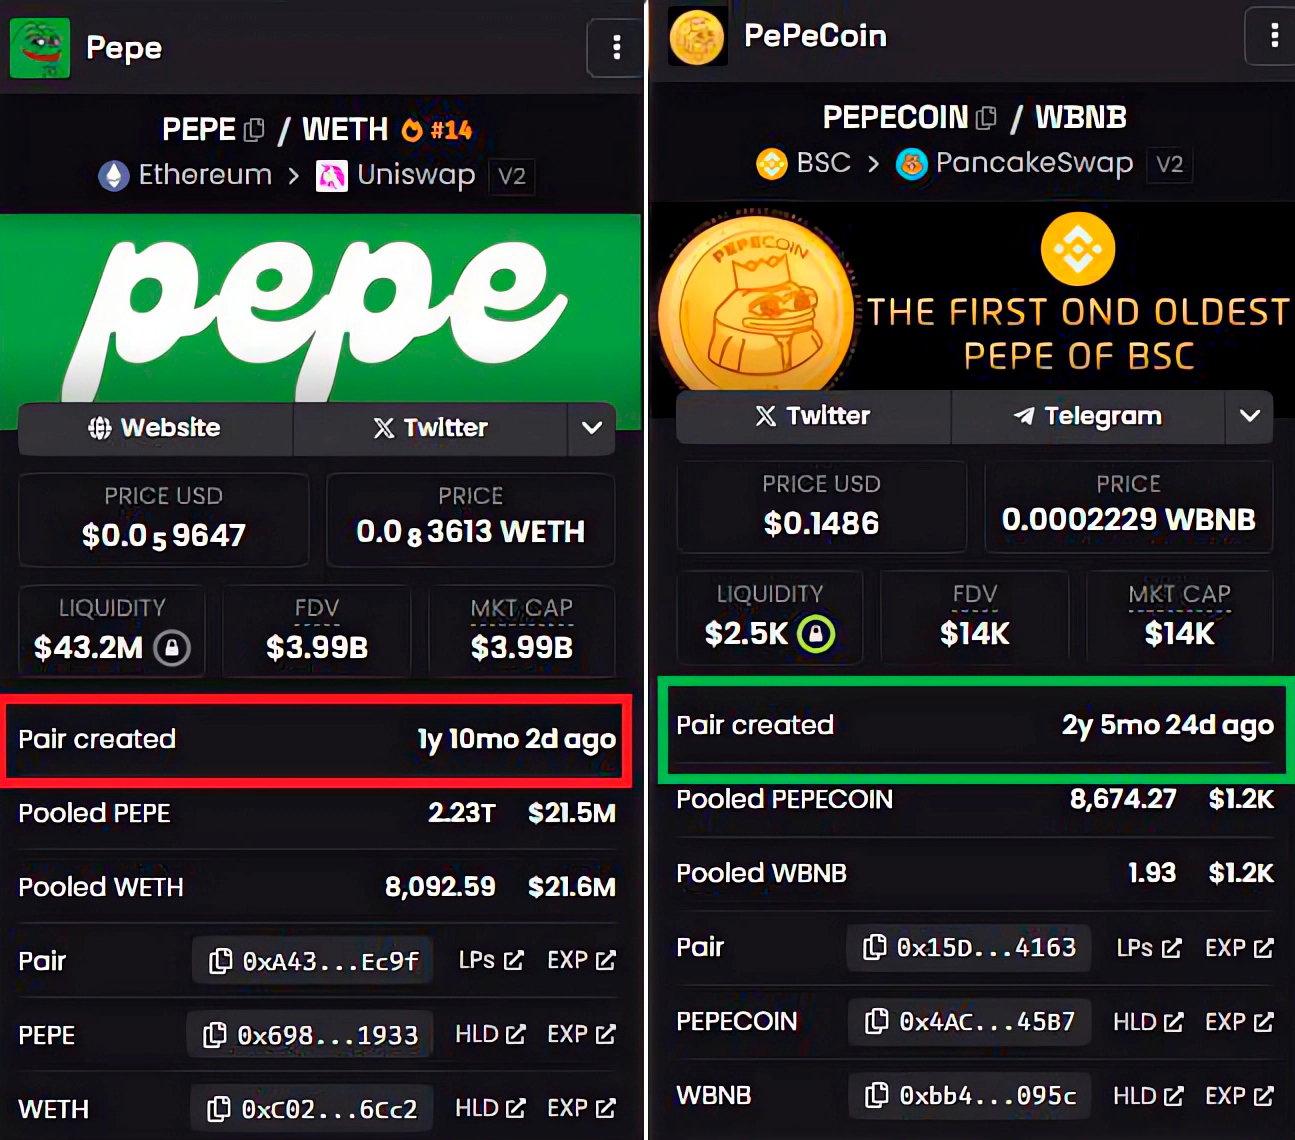This screenshot has width=1295, height=1140.
Task: Open Pepe Twitter profile
Action: [x=430, y=428]
